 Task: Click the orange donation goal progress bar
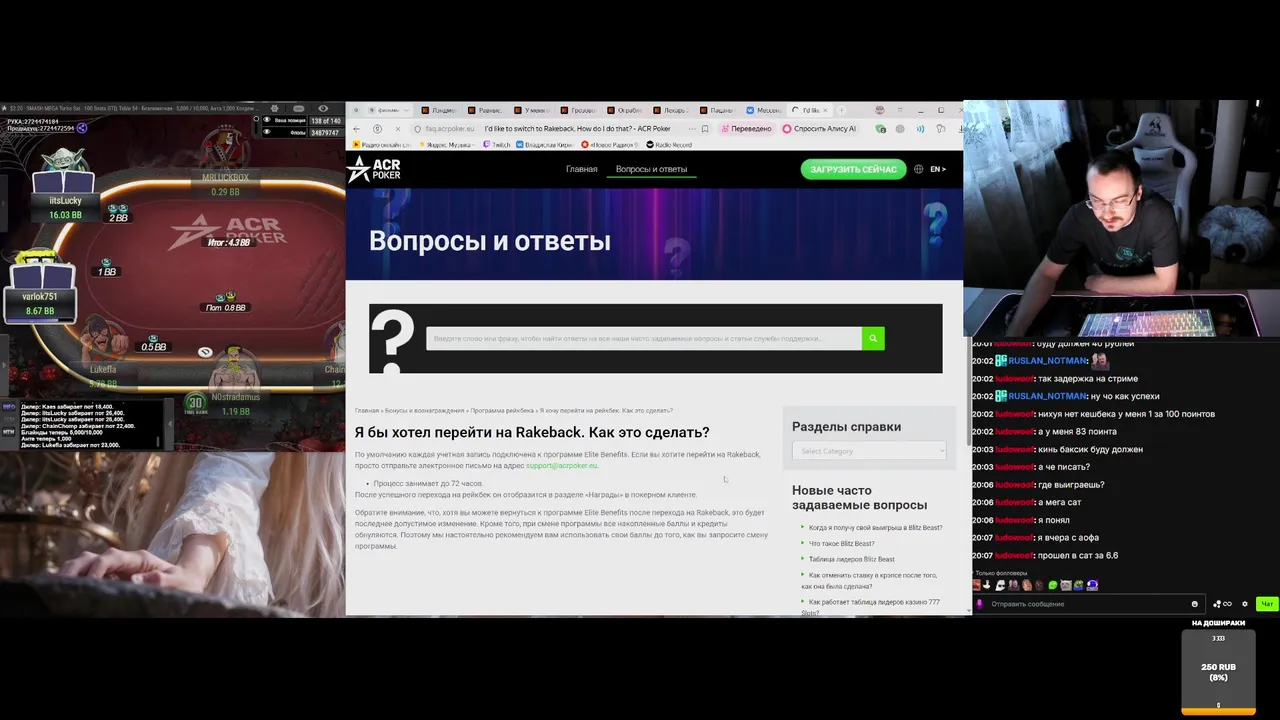pos(1218,712)
